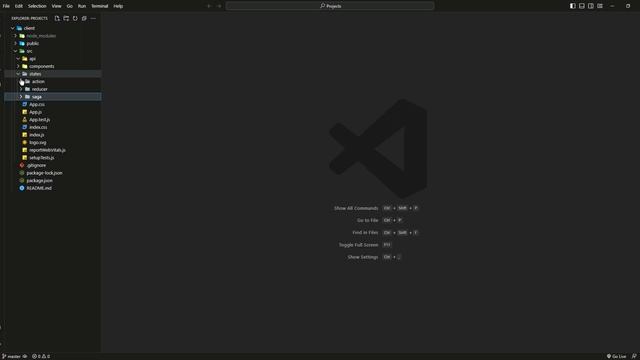Open the Help menu
640x360 pixels.
[x=118, y=6]
